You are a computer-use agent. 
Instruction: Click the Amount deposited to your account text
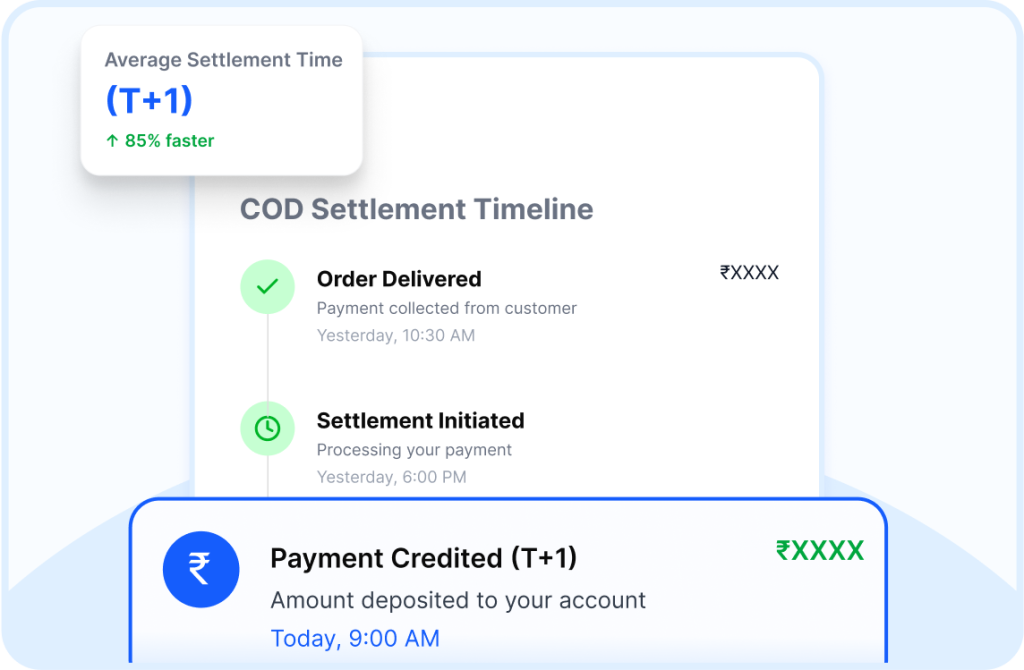[x=458, y=600]
